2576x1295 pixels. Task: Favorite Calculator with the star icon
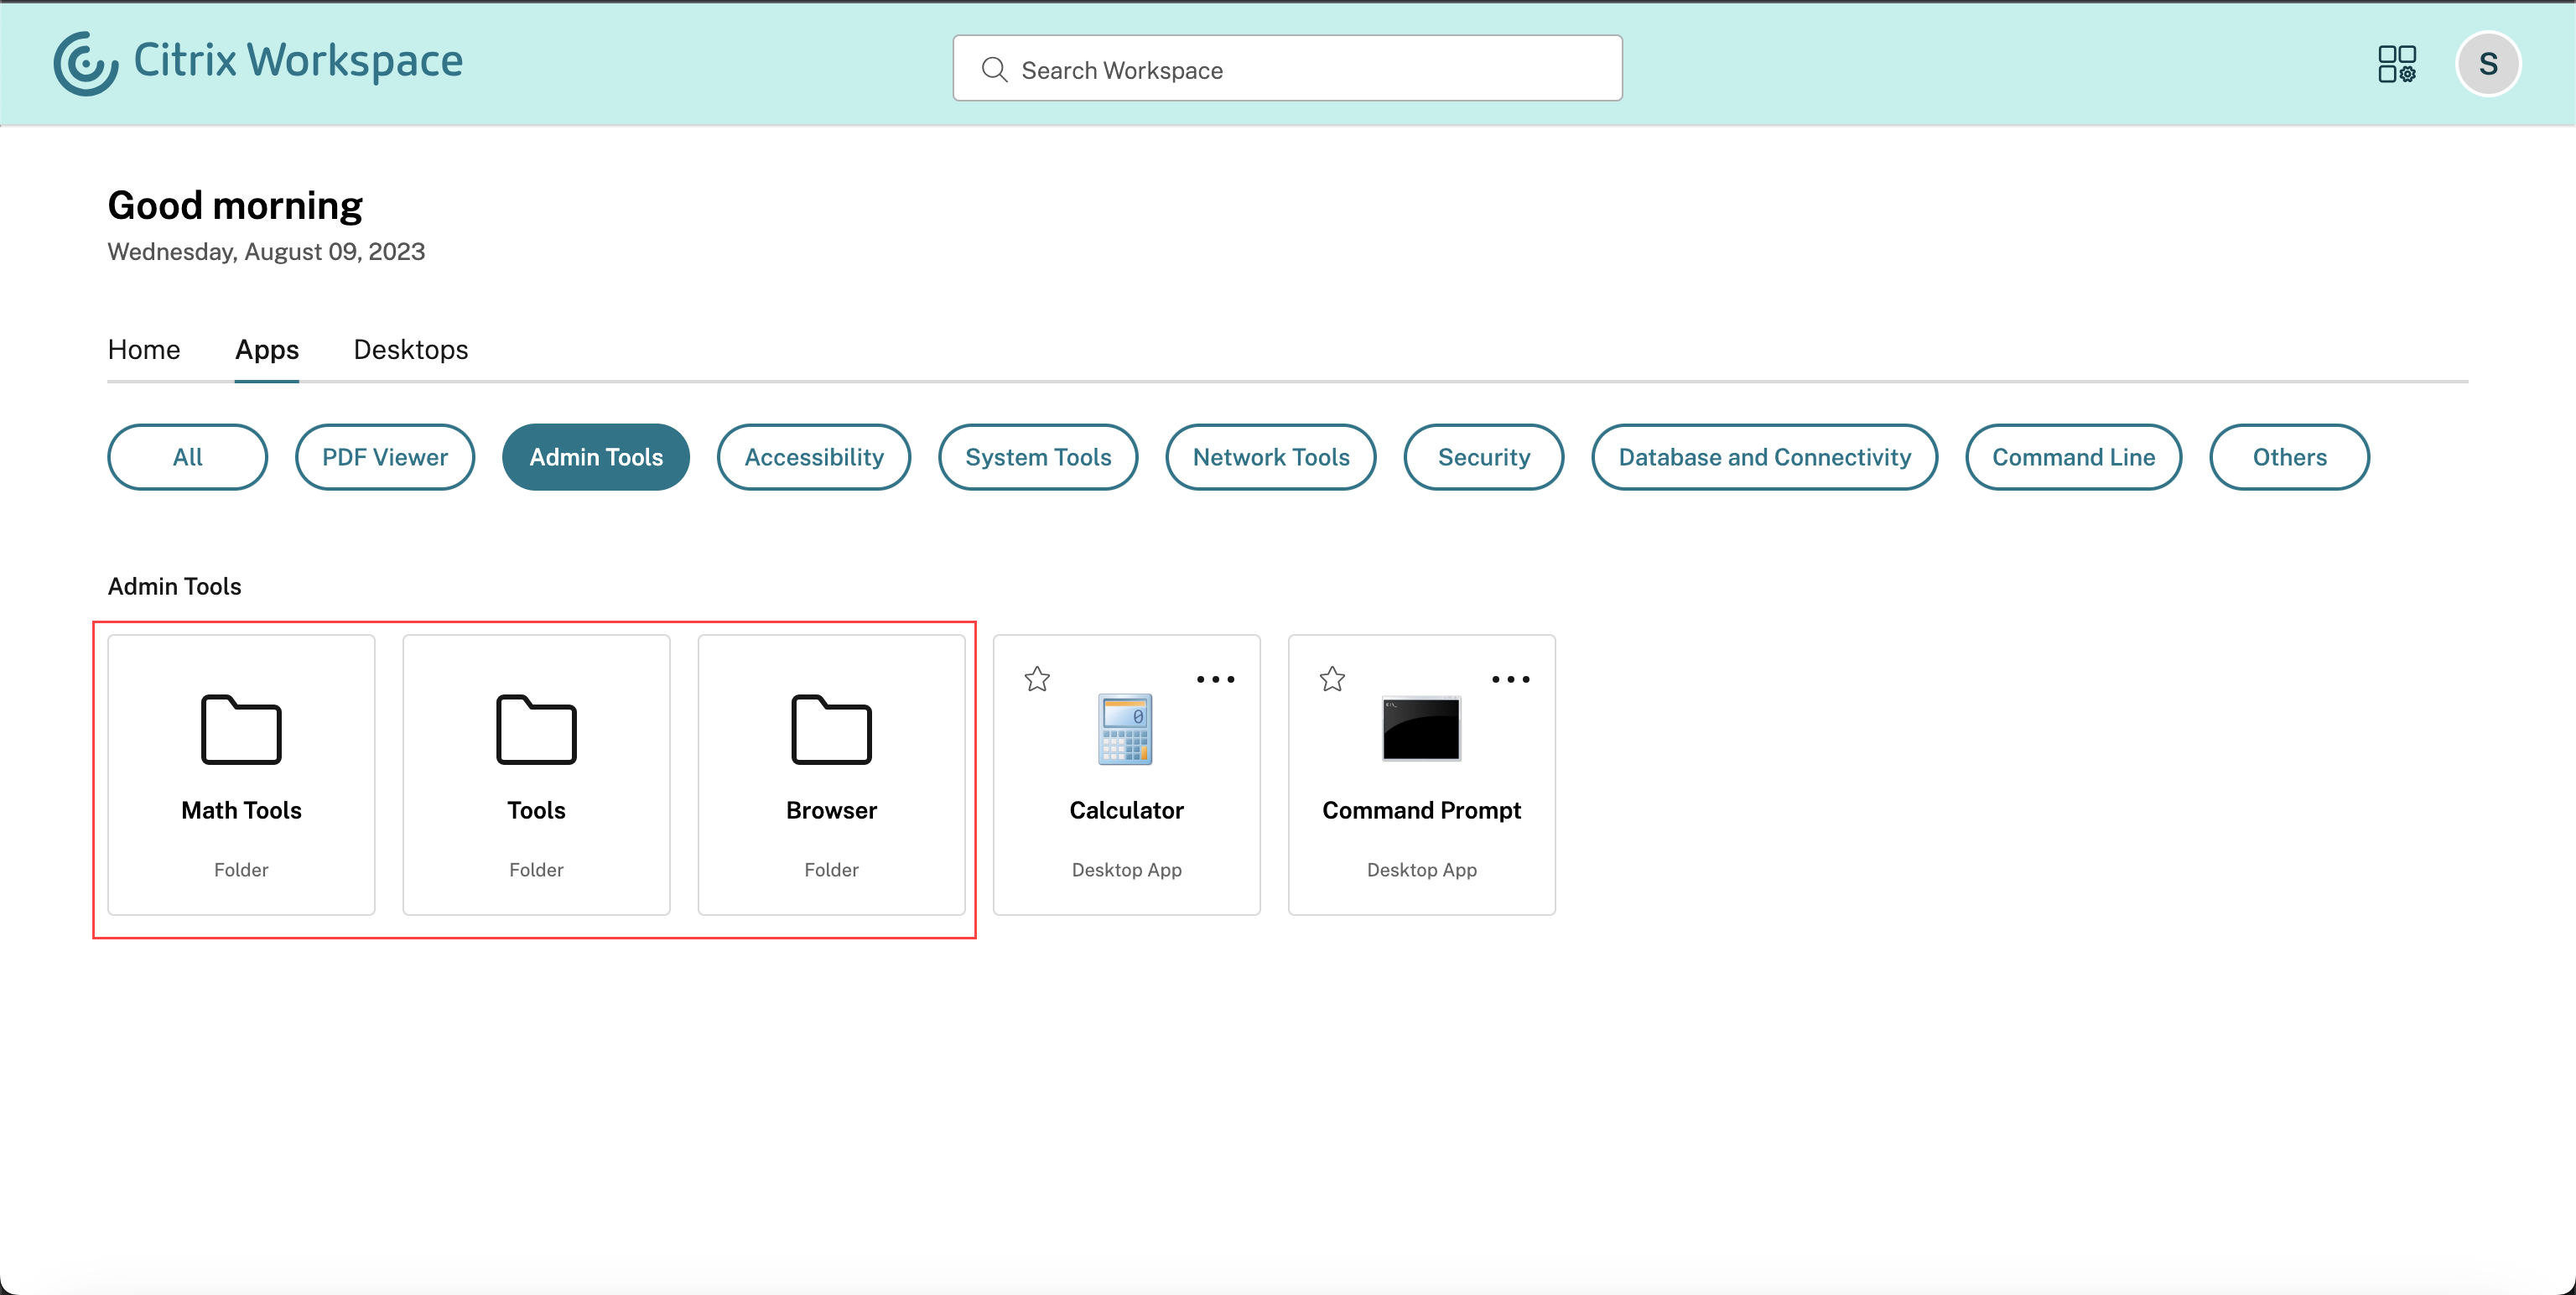tap(1037, 679)
